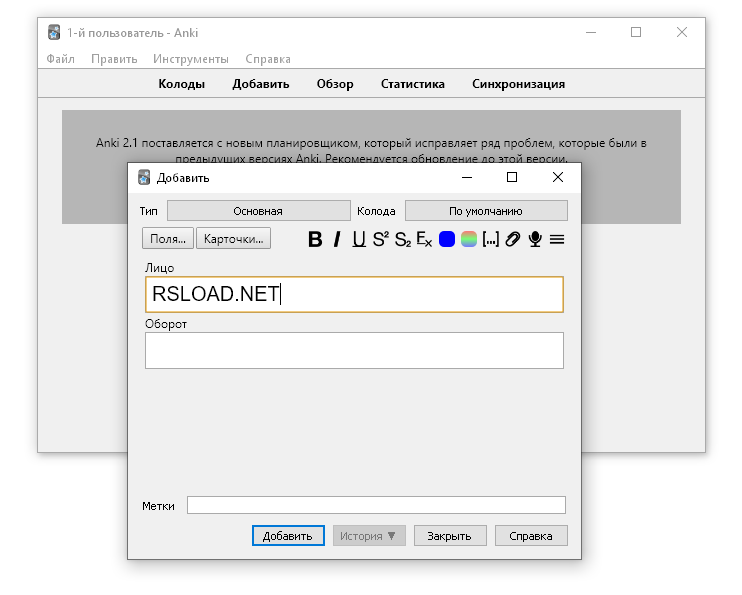
Task: Record audio with microphone icon
Action: (535, 239)
